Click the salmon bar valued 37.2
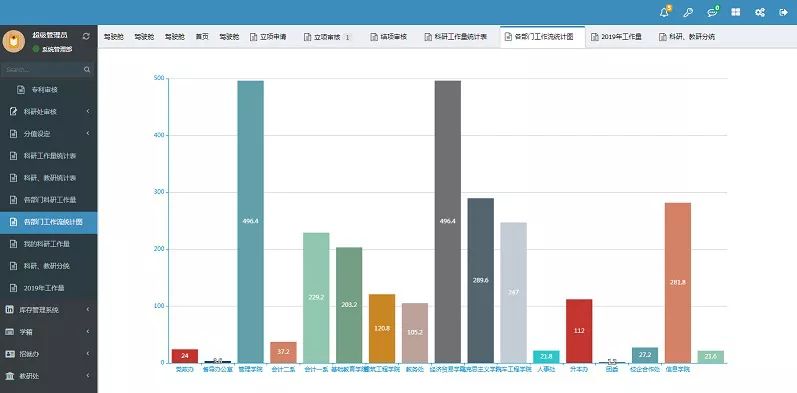The width and height of the screenshot is (797, 393). click(283, 352)
